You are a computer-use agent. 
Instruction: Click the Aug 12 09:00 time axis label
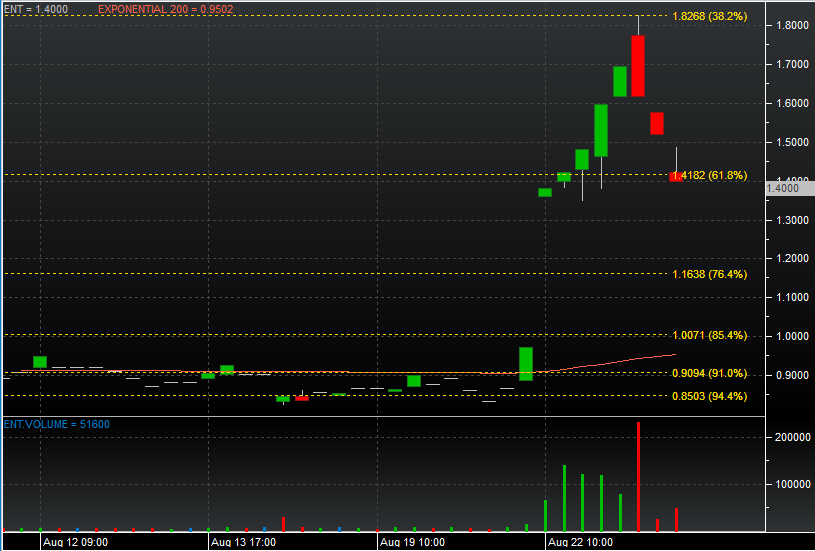[75, 542]
